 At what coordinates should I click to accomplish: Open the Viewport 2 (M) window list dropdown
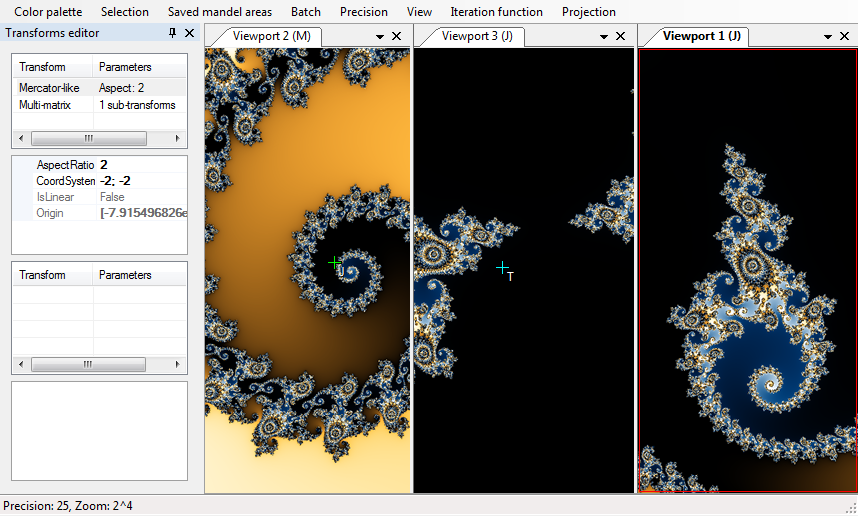(x=380, y=36)
